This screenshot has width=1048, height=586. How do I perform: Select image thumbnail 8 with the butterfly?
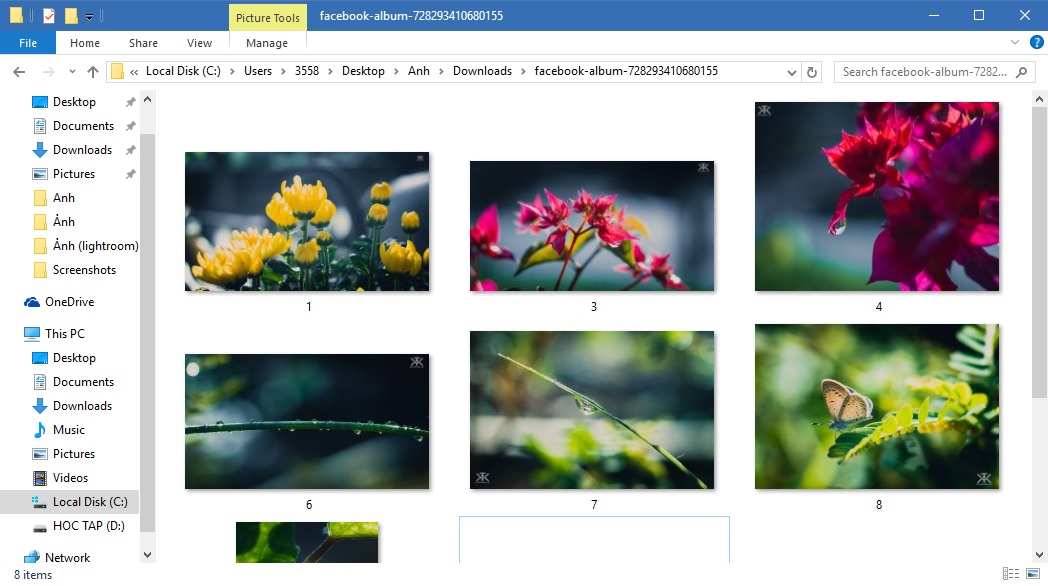[x=876, y=407]
